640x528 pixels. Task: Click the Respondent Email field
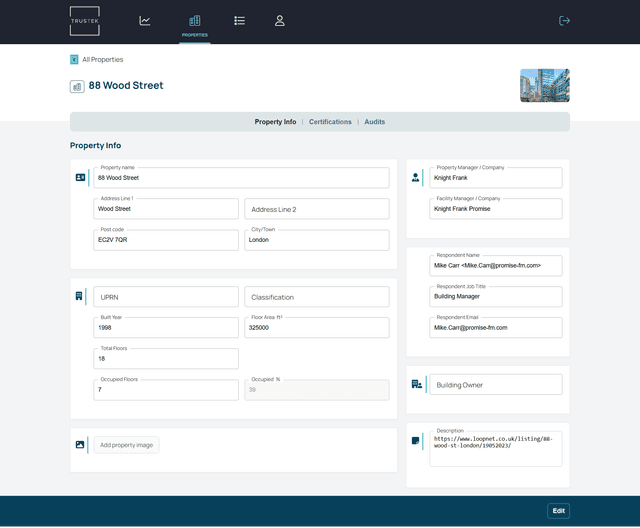[x=496, y=328]
